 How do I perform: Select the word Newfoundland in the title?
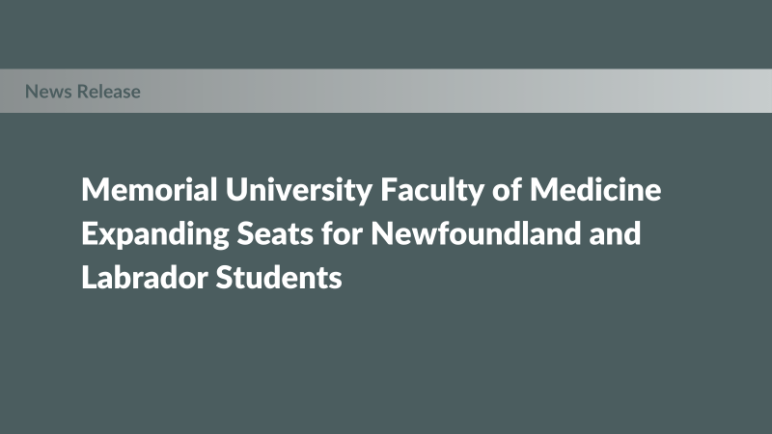click(x=476, y=234)
